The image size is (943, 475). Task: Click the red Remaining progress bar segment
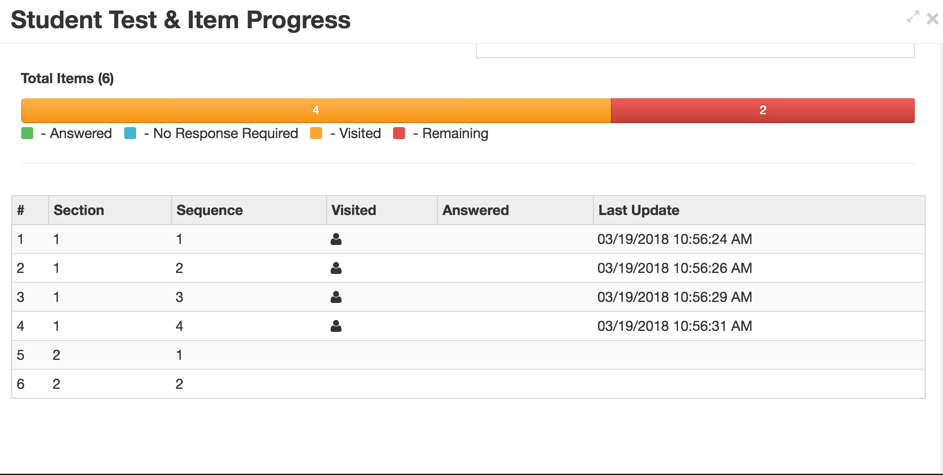[762, 110]
